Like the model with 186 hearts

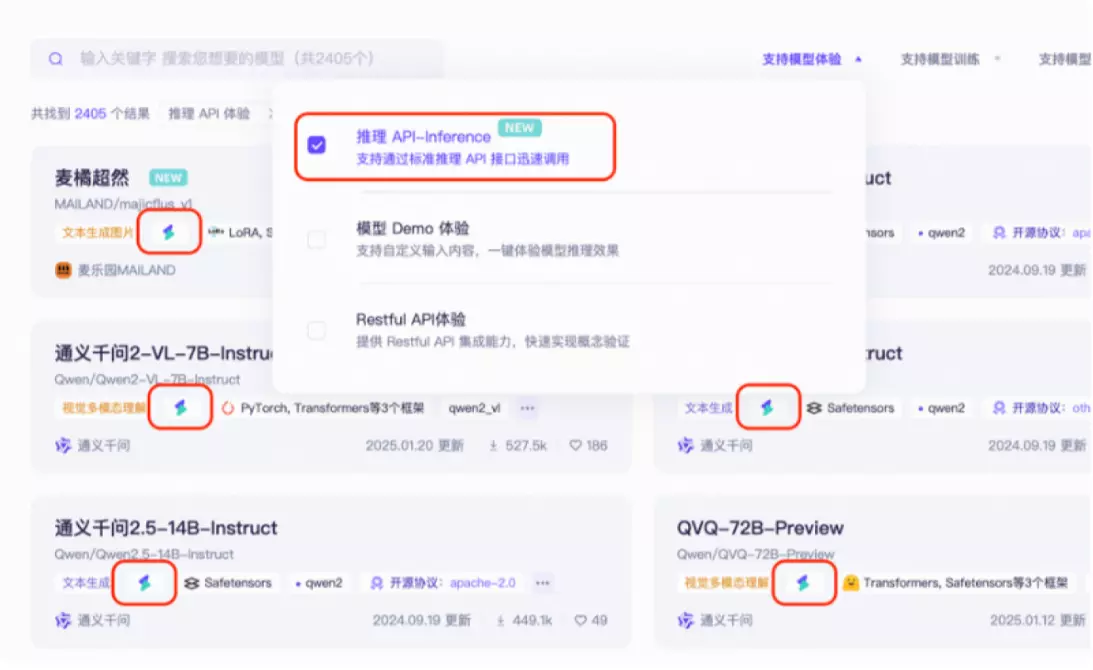point(575,445)
